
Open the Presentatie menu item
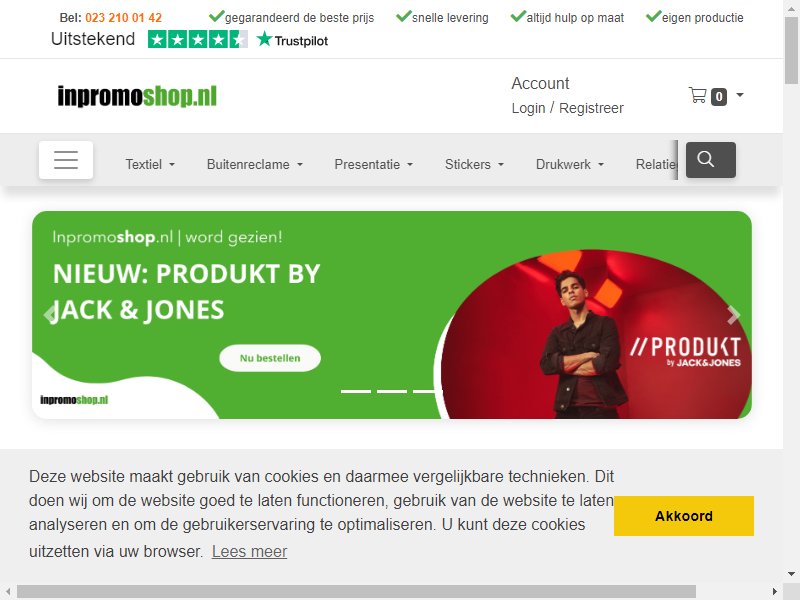click(x=373, y=164)
